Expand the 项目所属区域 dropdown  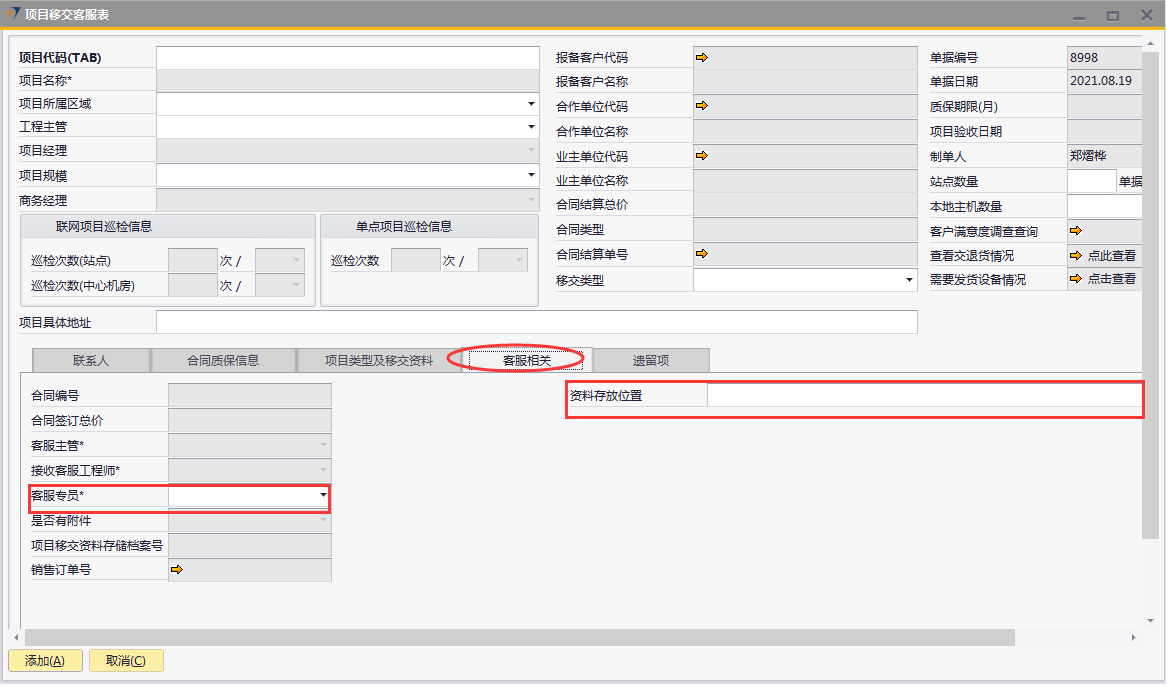(x=531, y=103)
